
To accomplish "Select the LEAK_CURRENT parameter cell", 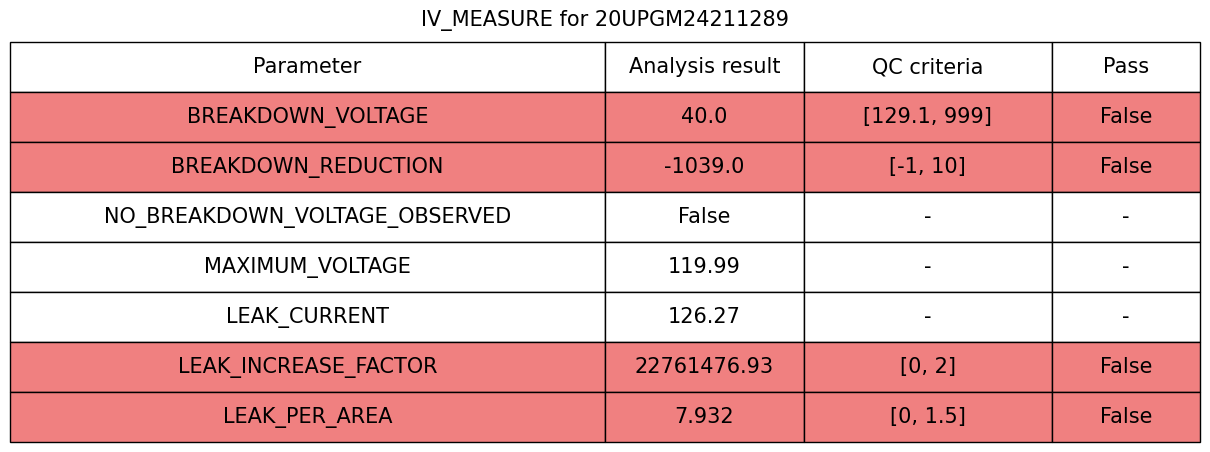I will [307, 317].
